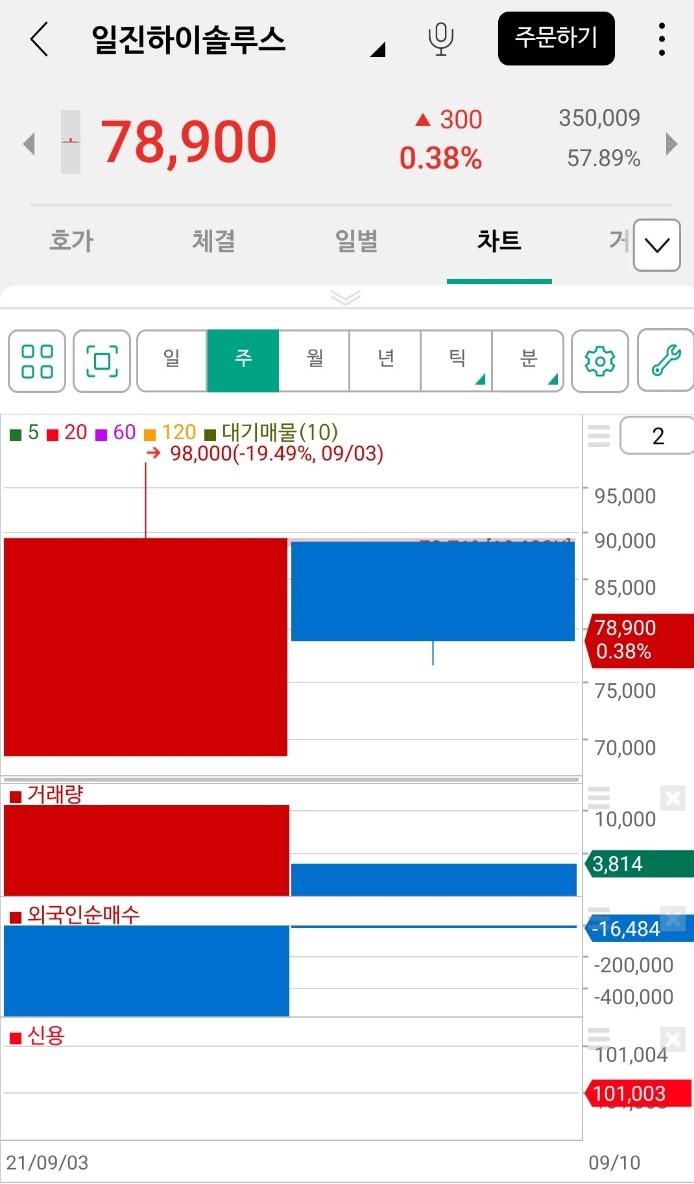Expand the tab list chevron button
The height and width of the screenshot is (1184, 694).
pos(657,245)
